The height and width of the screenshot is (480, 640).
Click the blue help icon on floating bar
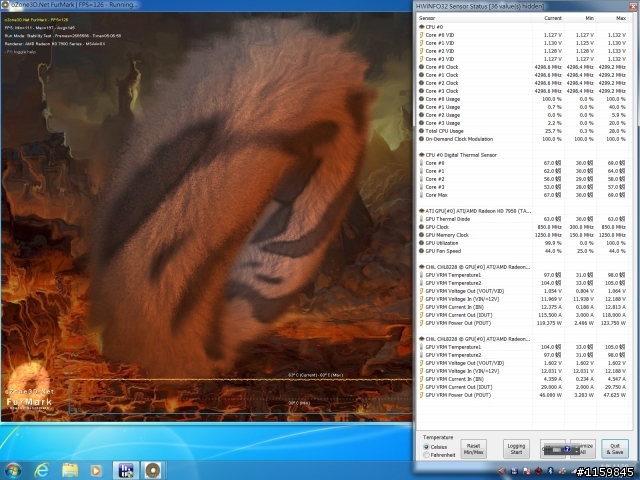567,449
